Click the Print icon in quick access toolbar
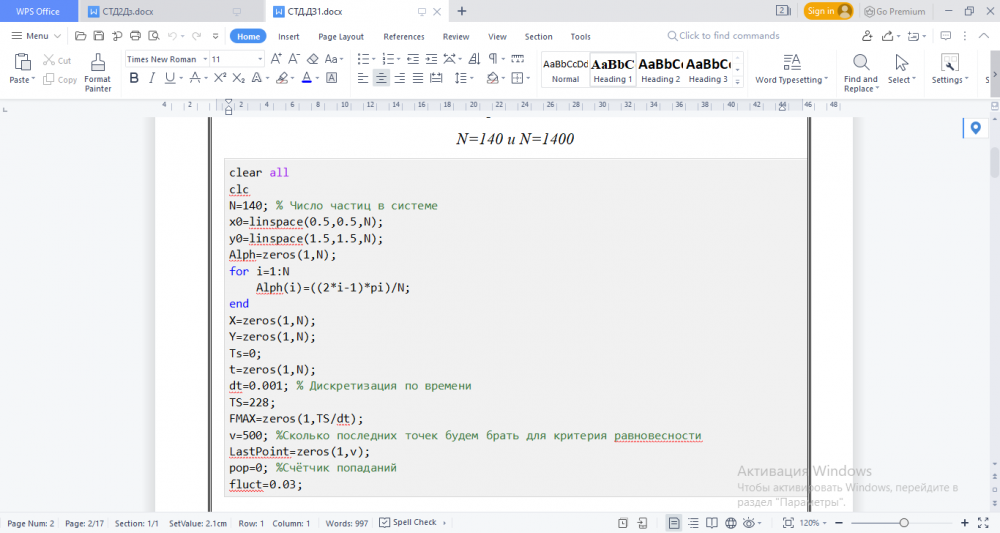Screen dimensions: 1000x533 [135, 36]
